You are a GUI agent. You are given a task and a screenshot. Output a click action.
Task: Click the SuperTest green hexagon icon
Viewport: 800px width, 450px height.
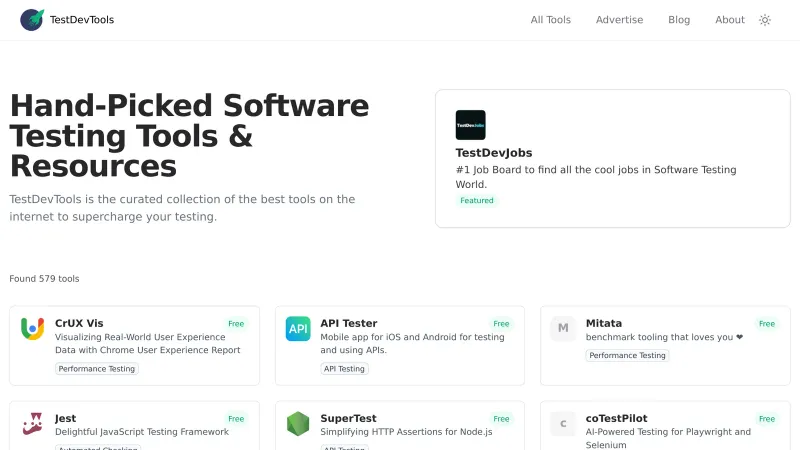click(x=298, y=423)
